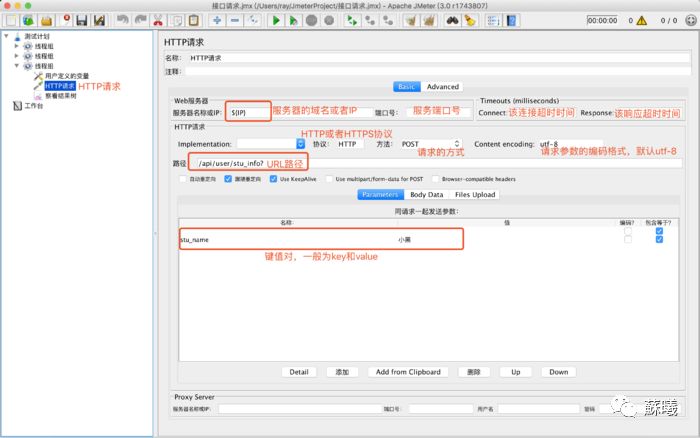The height and width of the screenshot is (438, 700).
Task: Select HTTP请求 node in the tree
Action: [x=60, y=86]
